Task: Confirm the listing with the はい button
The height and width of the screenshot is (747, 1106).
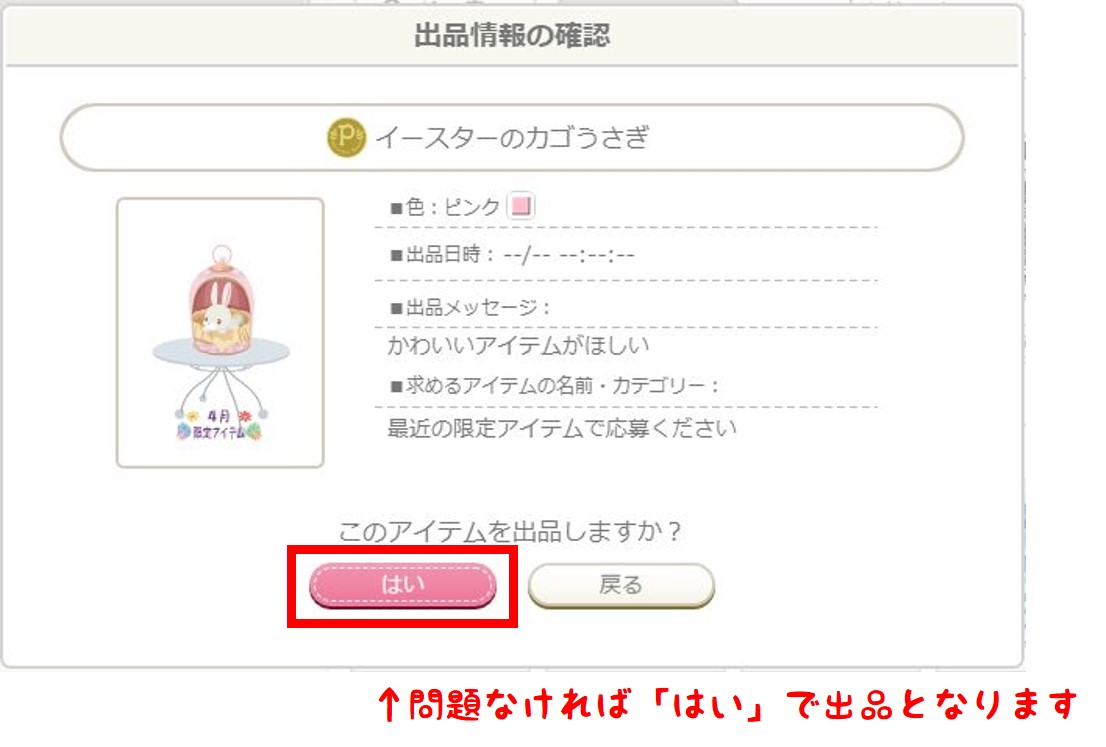Action: click(x=403, y=585)
